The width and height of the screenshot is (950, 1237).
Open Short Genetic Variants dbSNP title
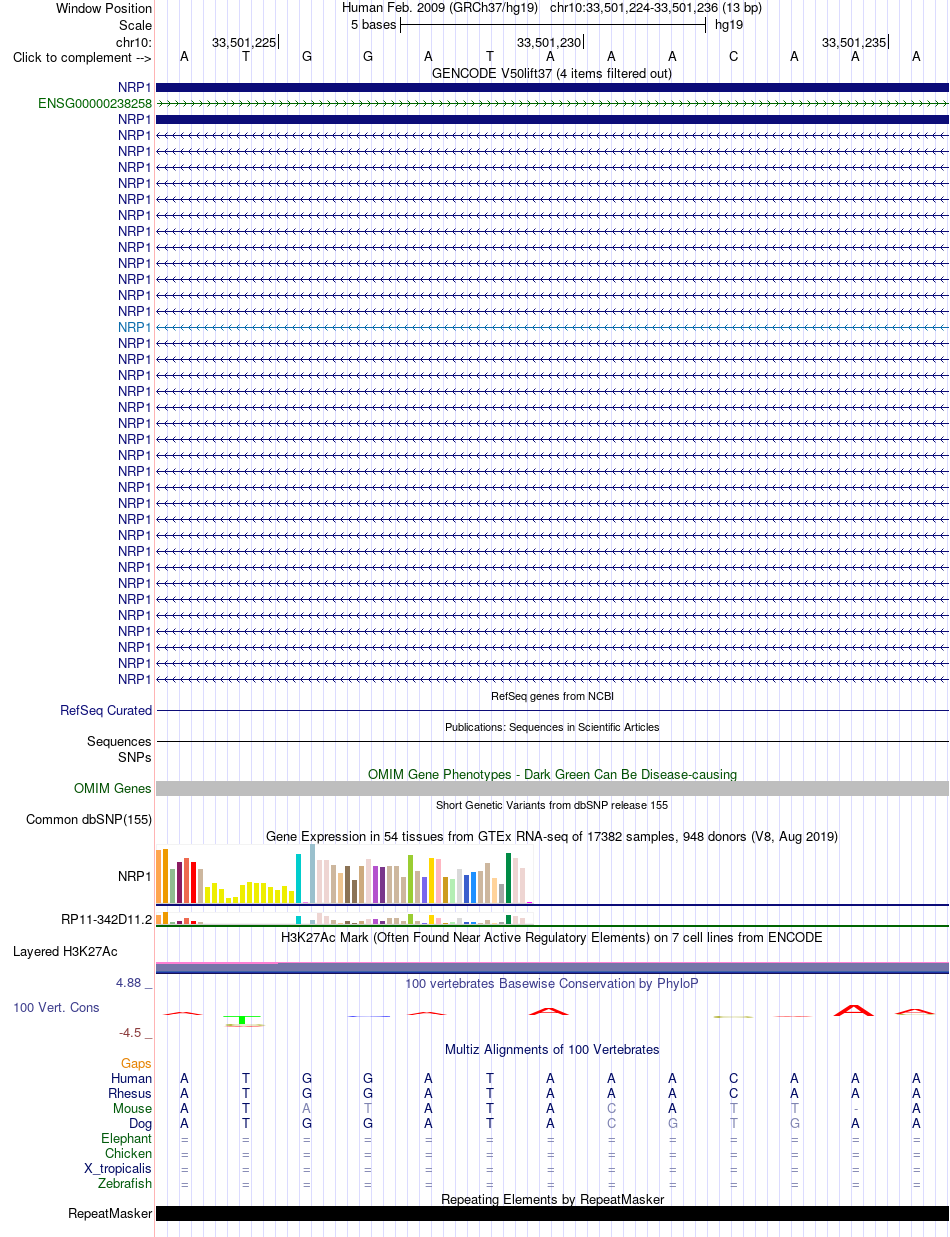tap(552, 805)
